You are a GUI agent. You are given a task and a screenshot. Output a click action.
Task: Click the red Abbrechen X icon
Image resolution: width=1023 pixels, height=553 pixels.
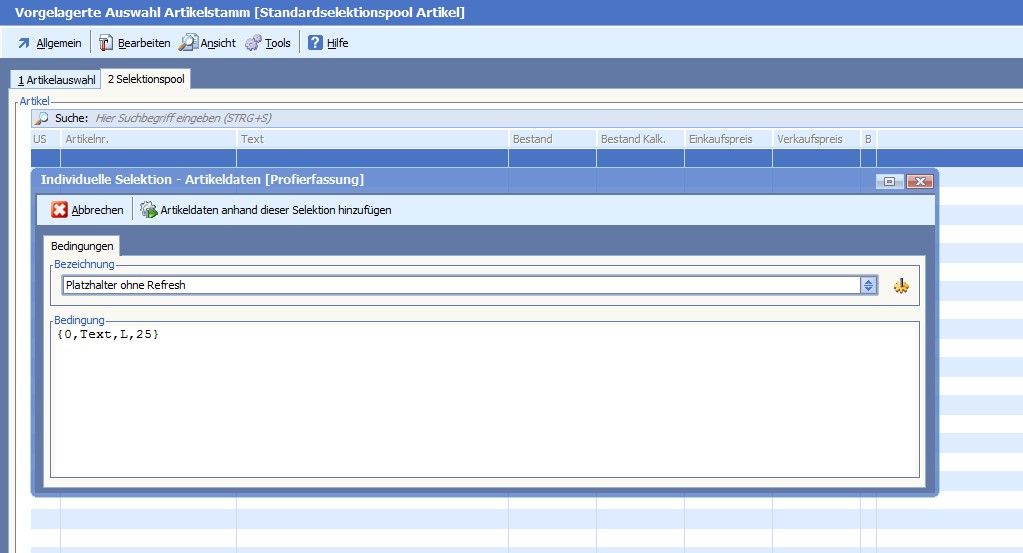[x=60, y=210]
